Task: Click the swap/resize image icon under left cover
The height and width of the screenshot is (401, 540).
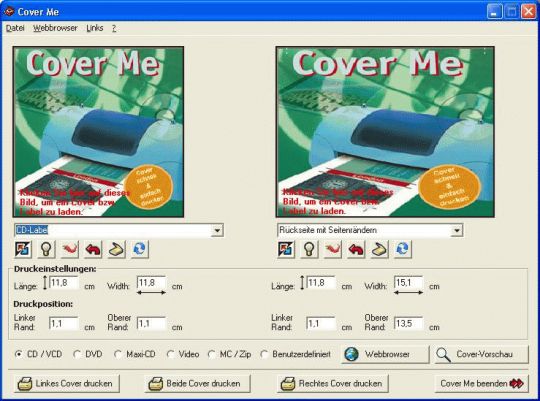Action: (23, 249)
